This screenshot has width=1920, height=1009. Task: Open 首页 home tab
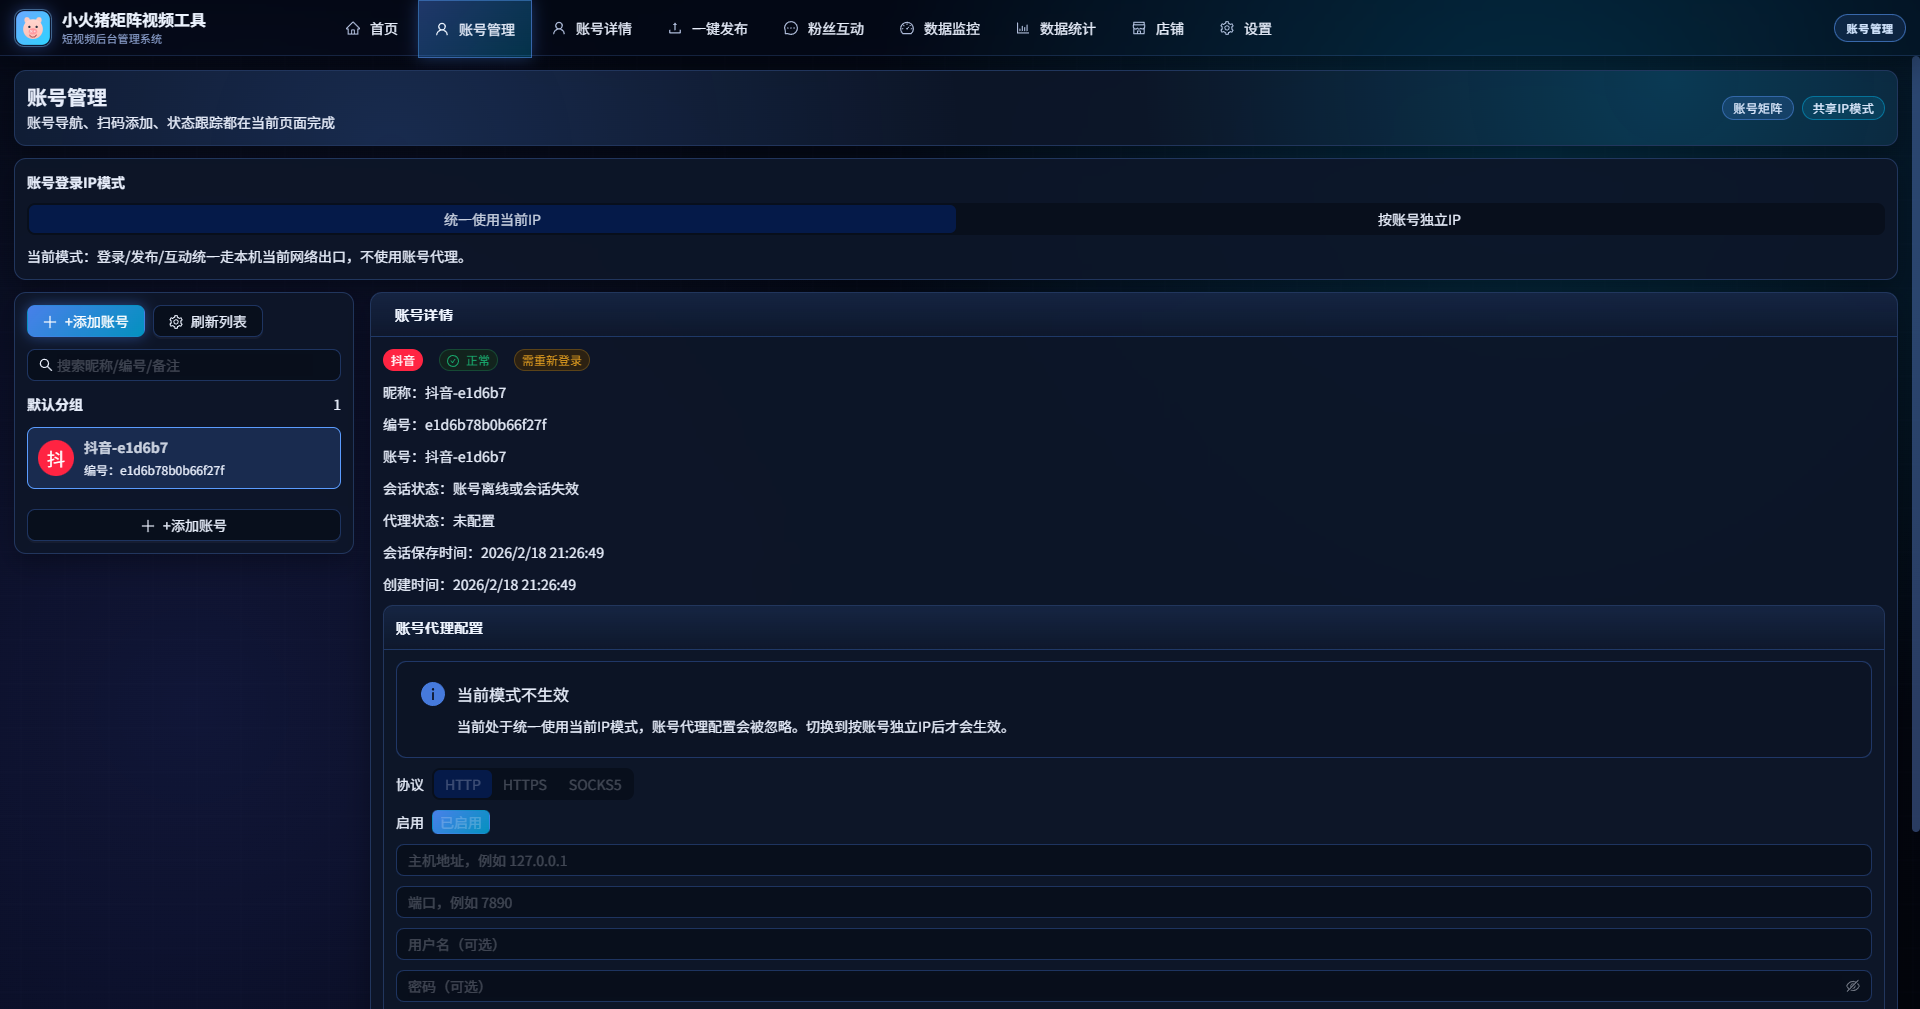pos(372,29)
